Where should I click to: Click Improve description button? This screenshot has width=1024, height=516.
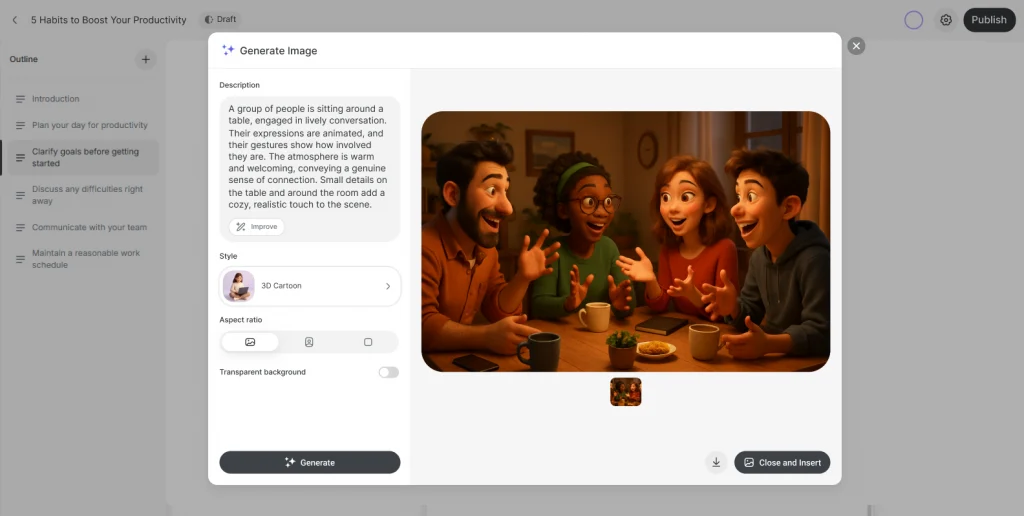point(257,227)
